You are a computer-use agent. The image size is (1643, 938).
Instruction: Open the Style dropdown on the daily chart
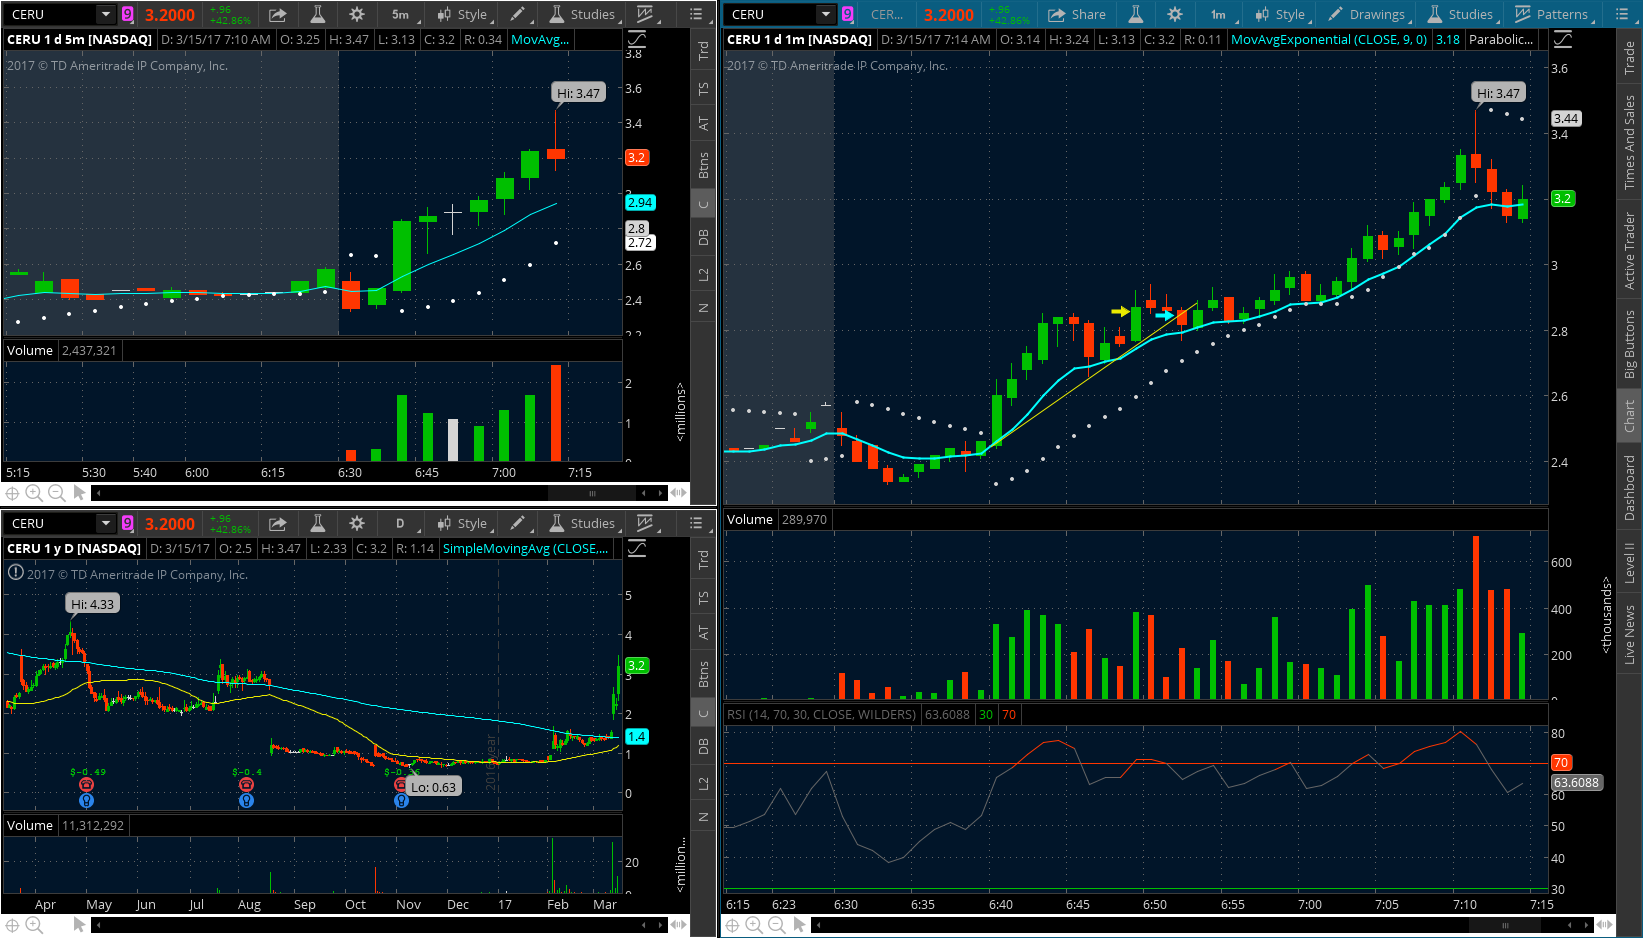tap(465, 523)
